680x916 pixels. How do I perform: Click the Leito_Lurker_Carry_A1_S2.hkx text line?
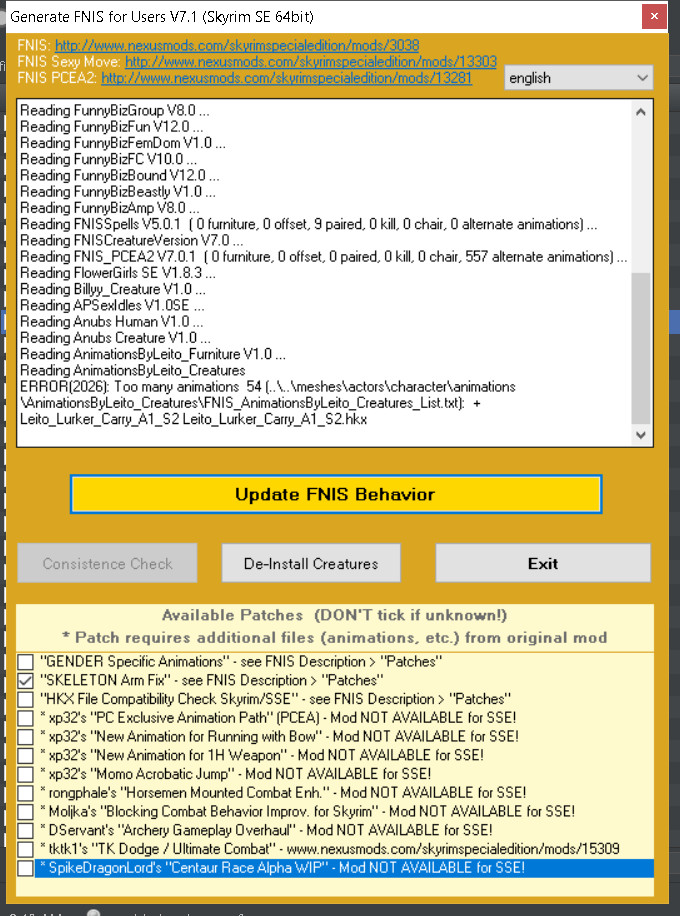[193, 419]
